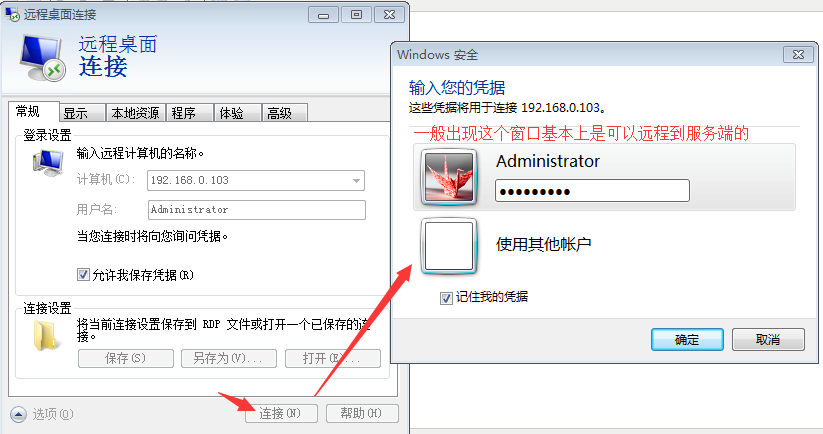Click the Remote Desktop title bar icon
Screen dimensions: 823x434
[12, 14]
